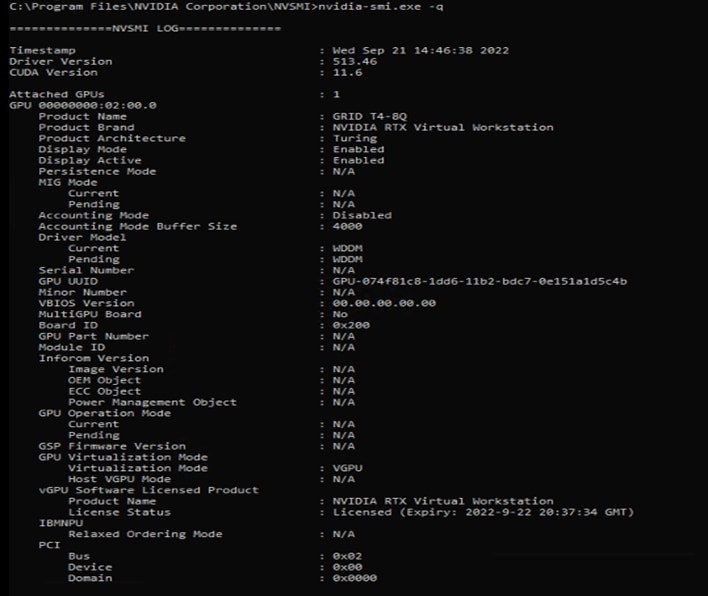The height and width of the screenshot is (596, 708).
Task: Click the Relaxed Ordering Mode label
Action: coord(145,534)
